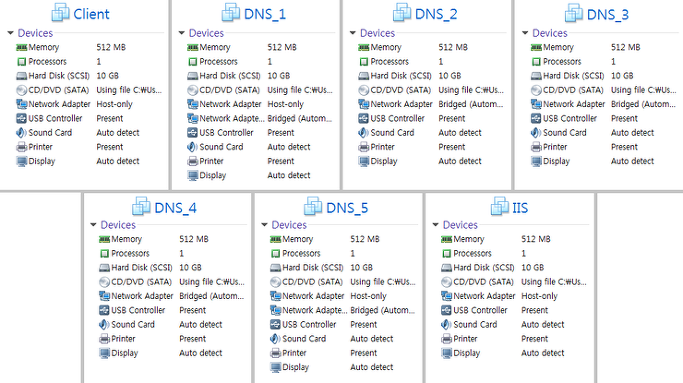Select Printer label in DNS_3
Viewport: 683px width, 383px height.
click(x=555, y=147)
